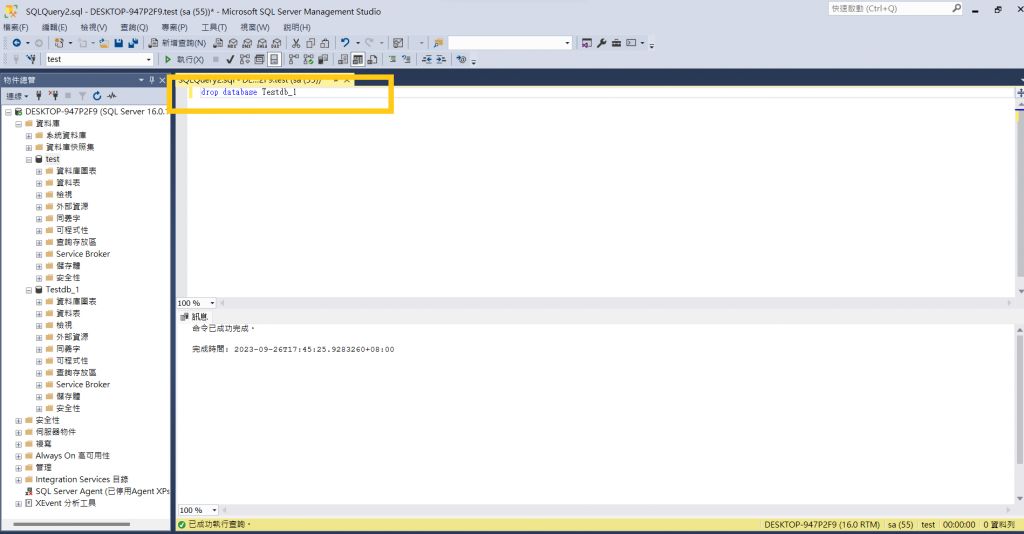Click the 執行(X) execute button
This screenshot has height=534, width=1024.
[184, 59]
